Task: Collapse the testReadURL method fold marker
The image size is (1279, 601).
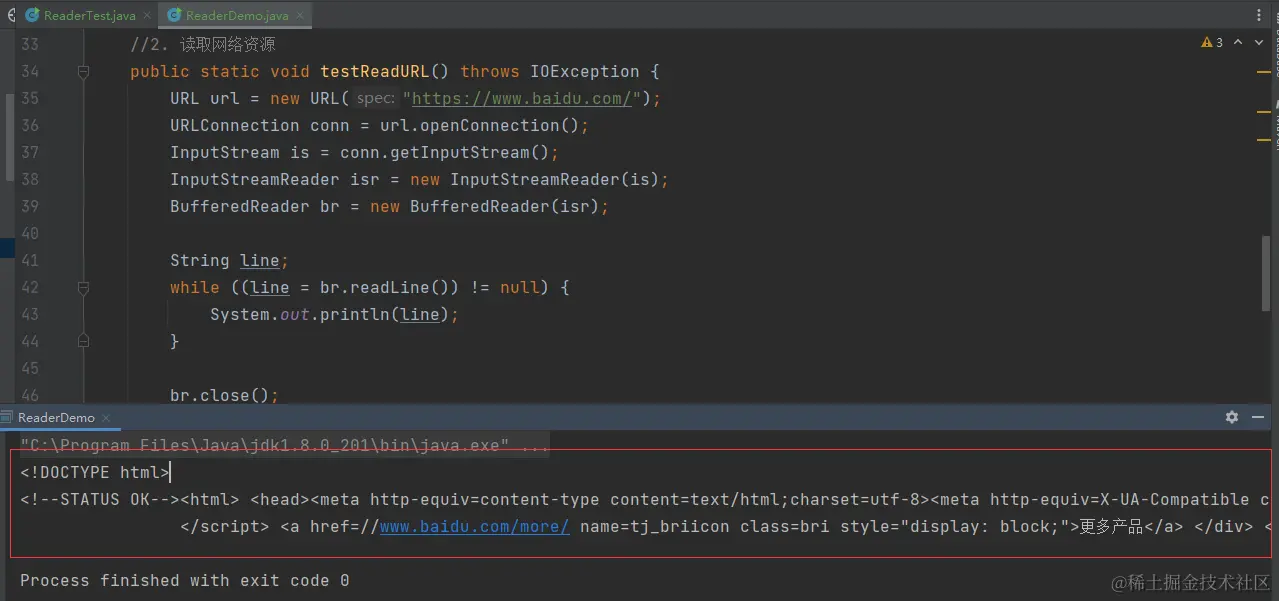Action: point(83,72)
